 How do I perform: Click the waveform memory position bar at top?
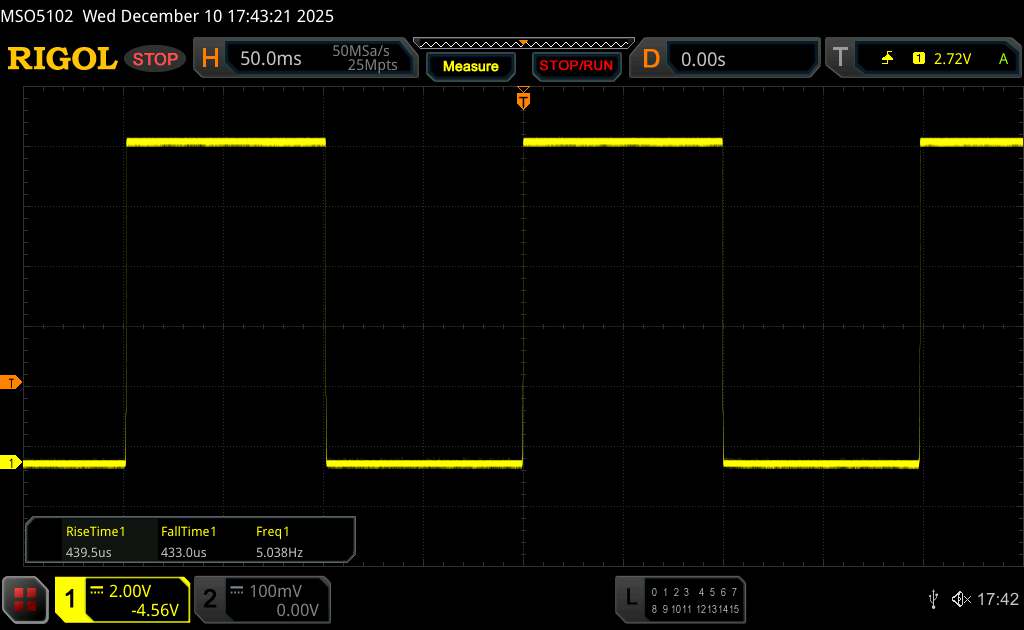[523, 43]
